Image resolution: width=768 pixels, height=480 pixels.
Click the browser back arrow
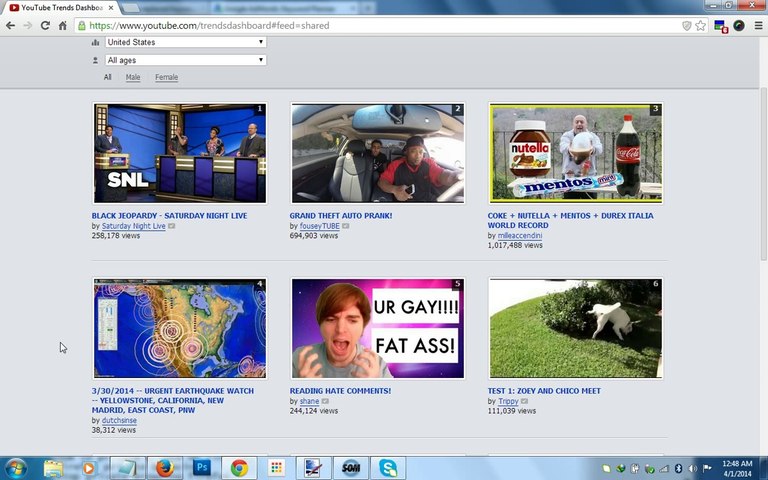click(x=10, y=25)
